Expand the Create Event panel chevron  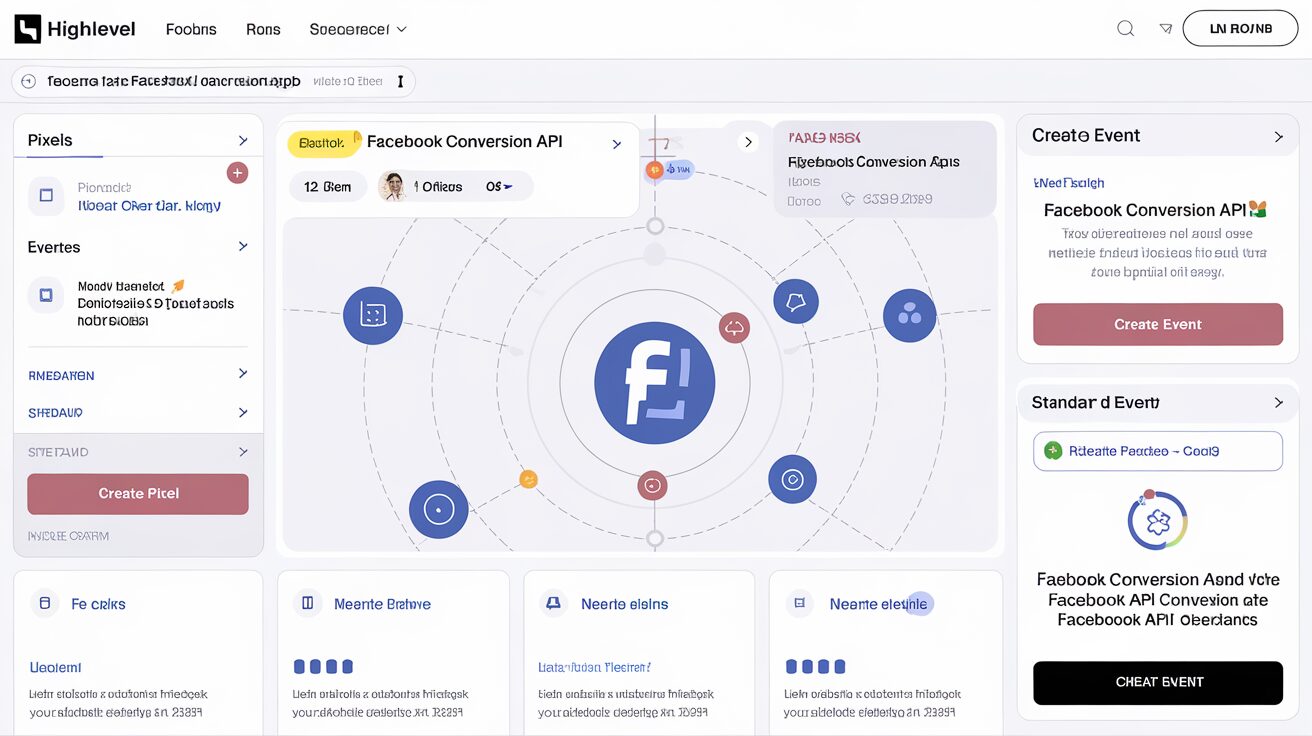point(1278,136)
